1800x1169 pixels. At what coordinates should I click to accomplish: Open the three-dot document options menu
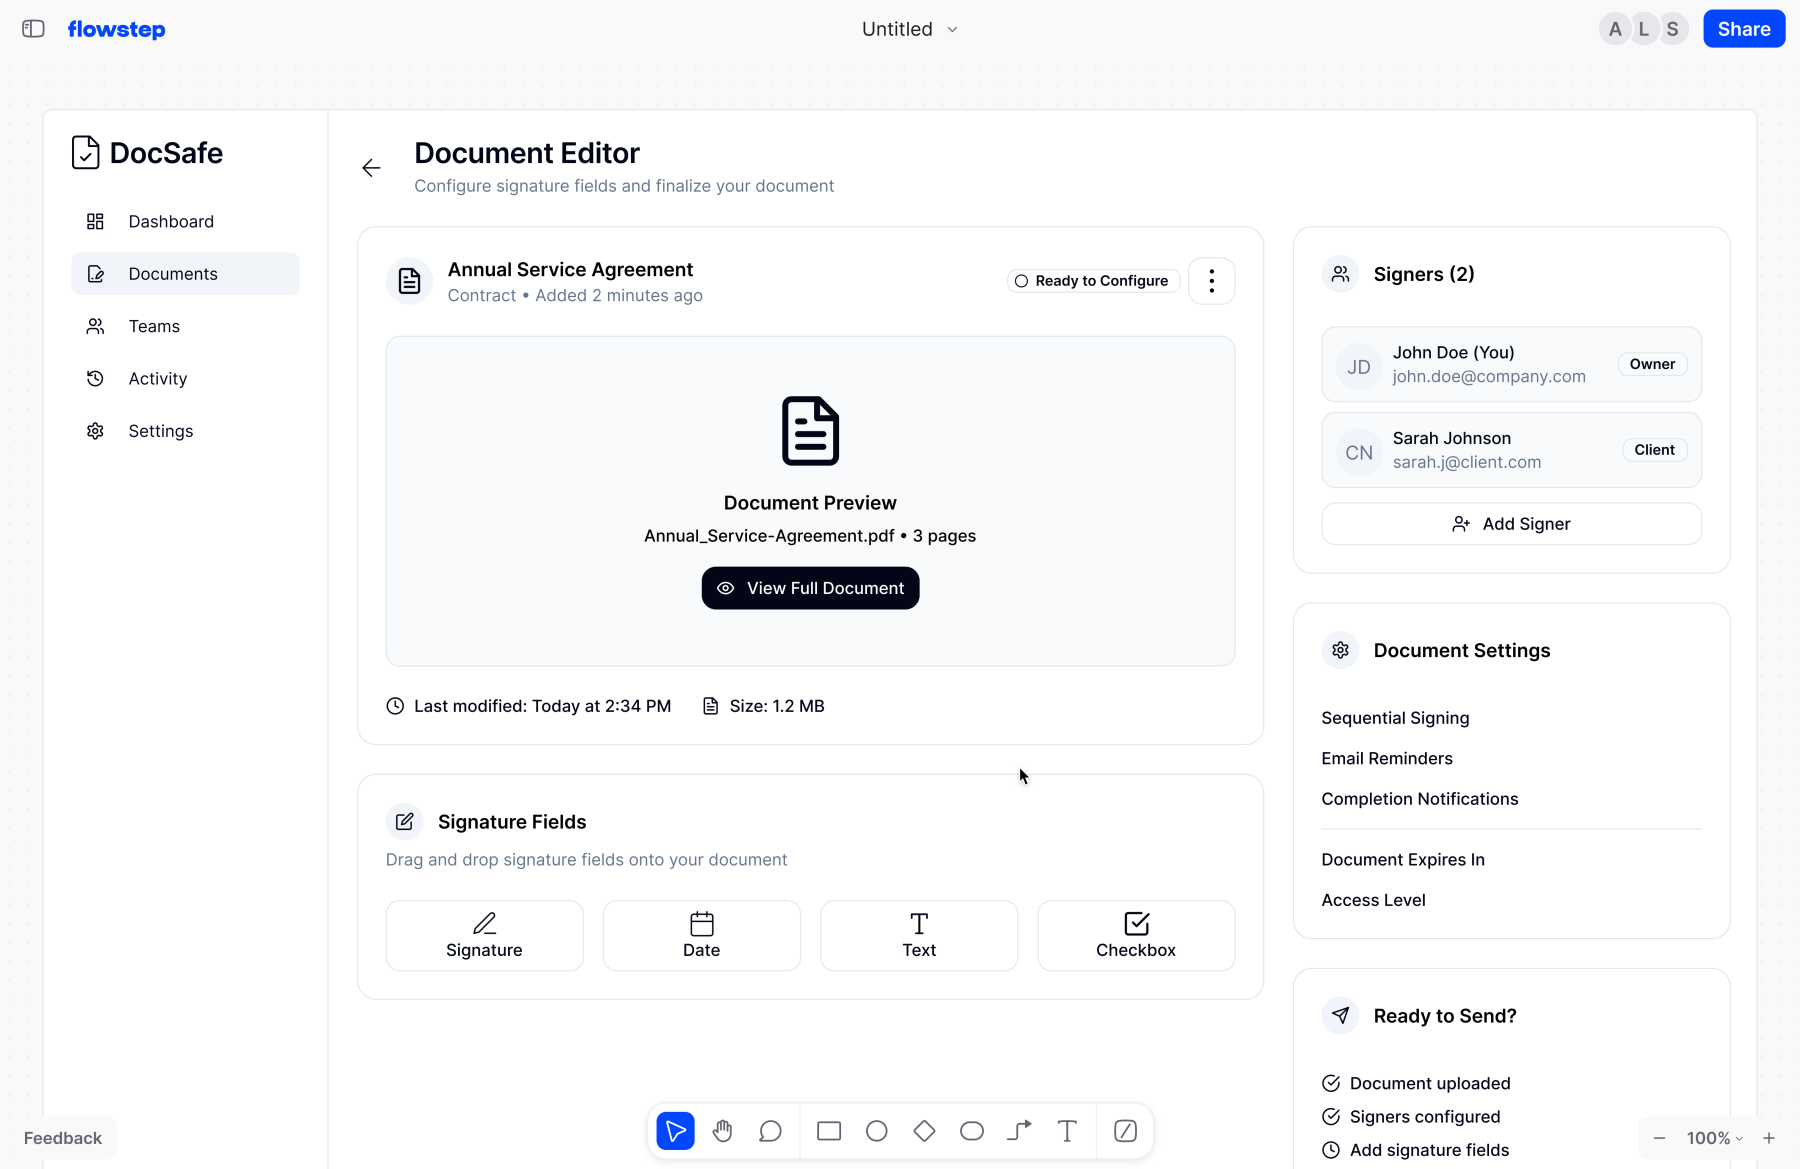(x=1211, y=281)
